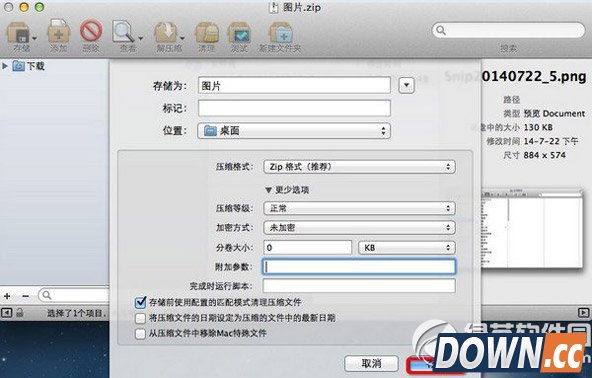Screen dimensions: 592x378
Task: Focus the toolbar search field
Action: coord(508,30)
